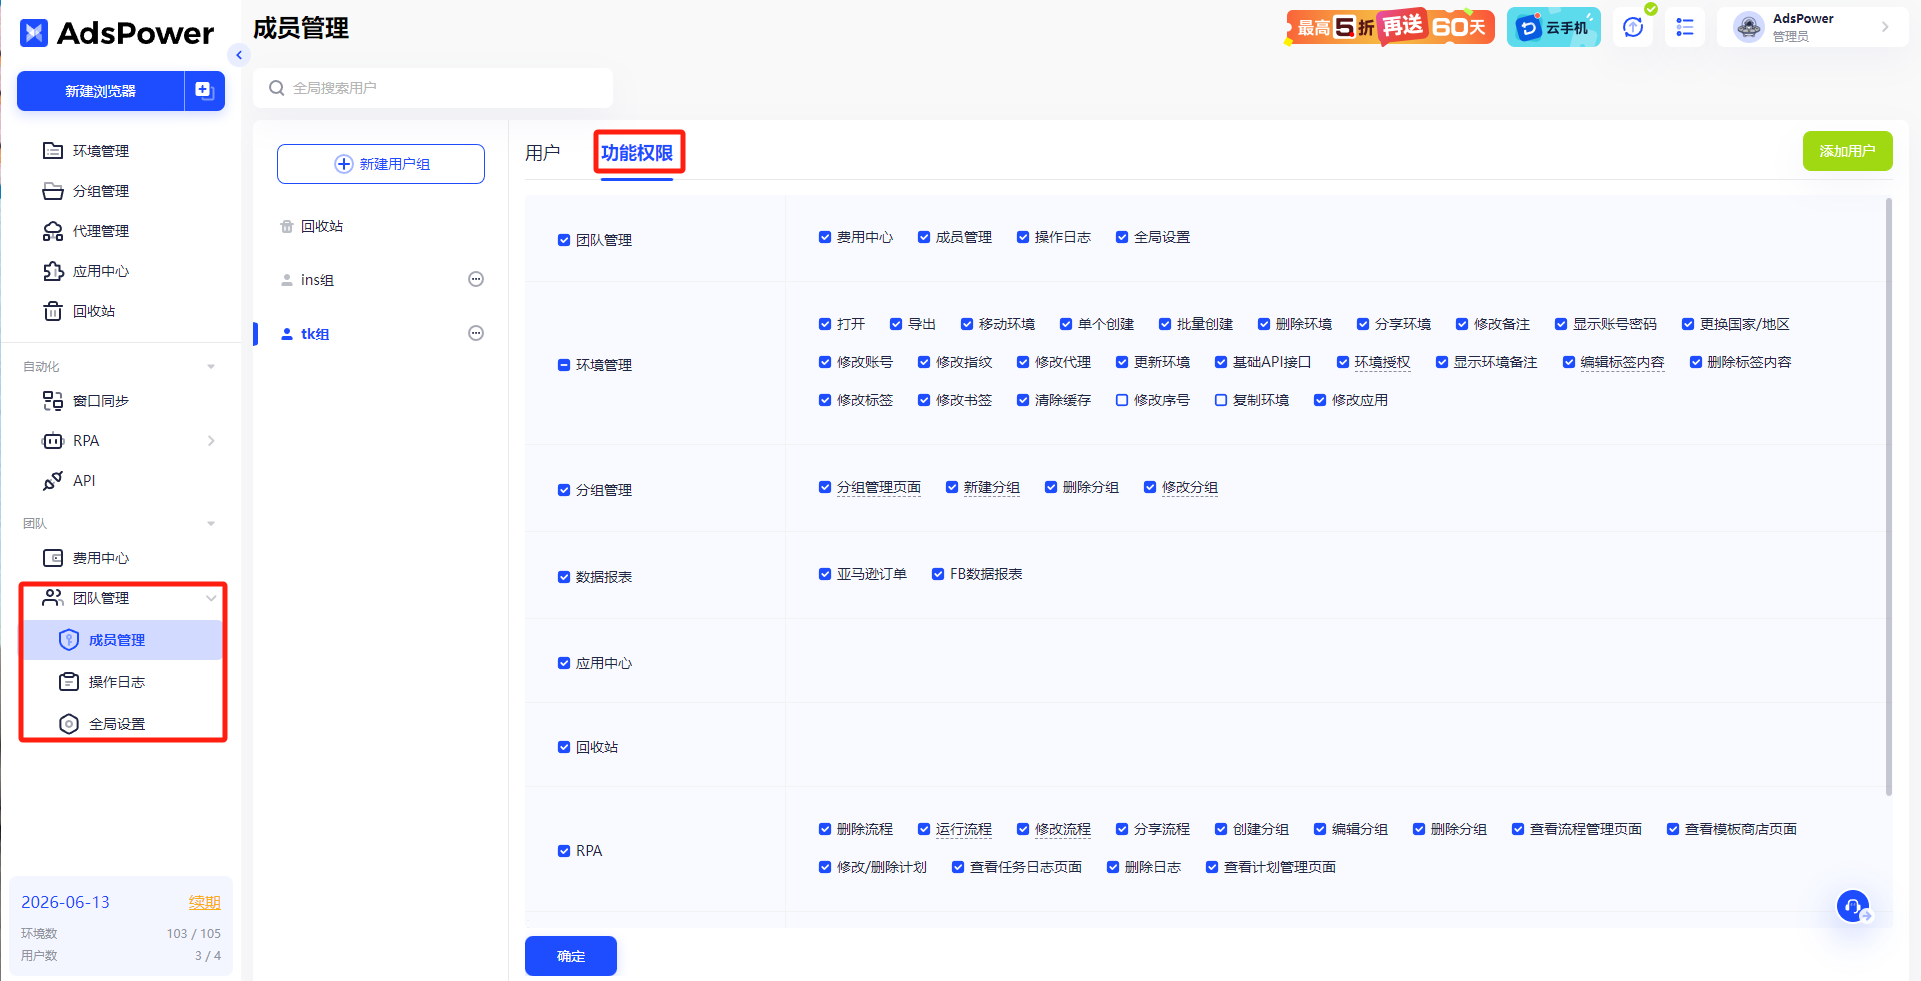This screenshot has height=981, width=1921.
Task: Click 确定 to save permissions
Action: pyautogui.click(x=571, y=956)
